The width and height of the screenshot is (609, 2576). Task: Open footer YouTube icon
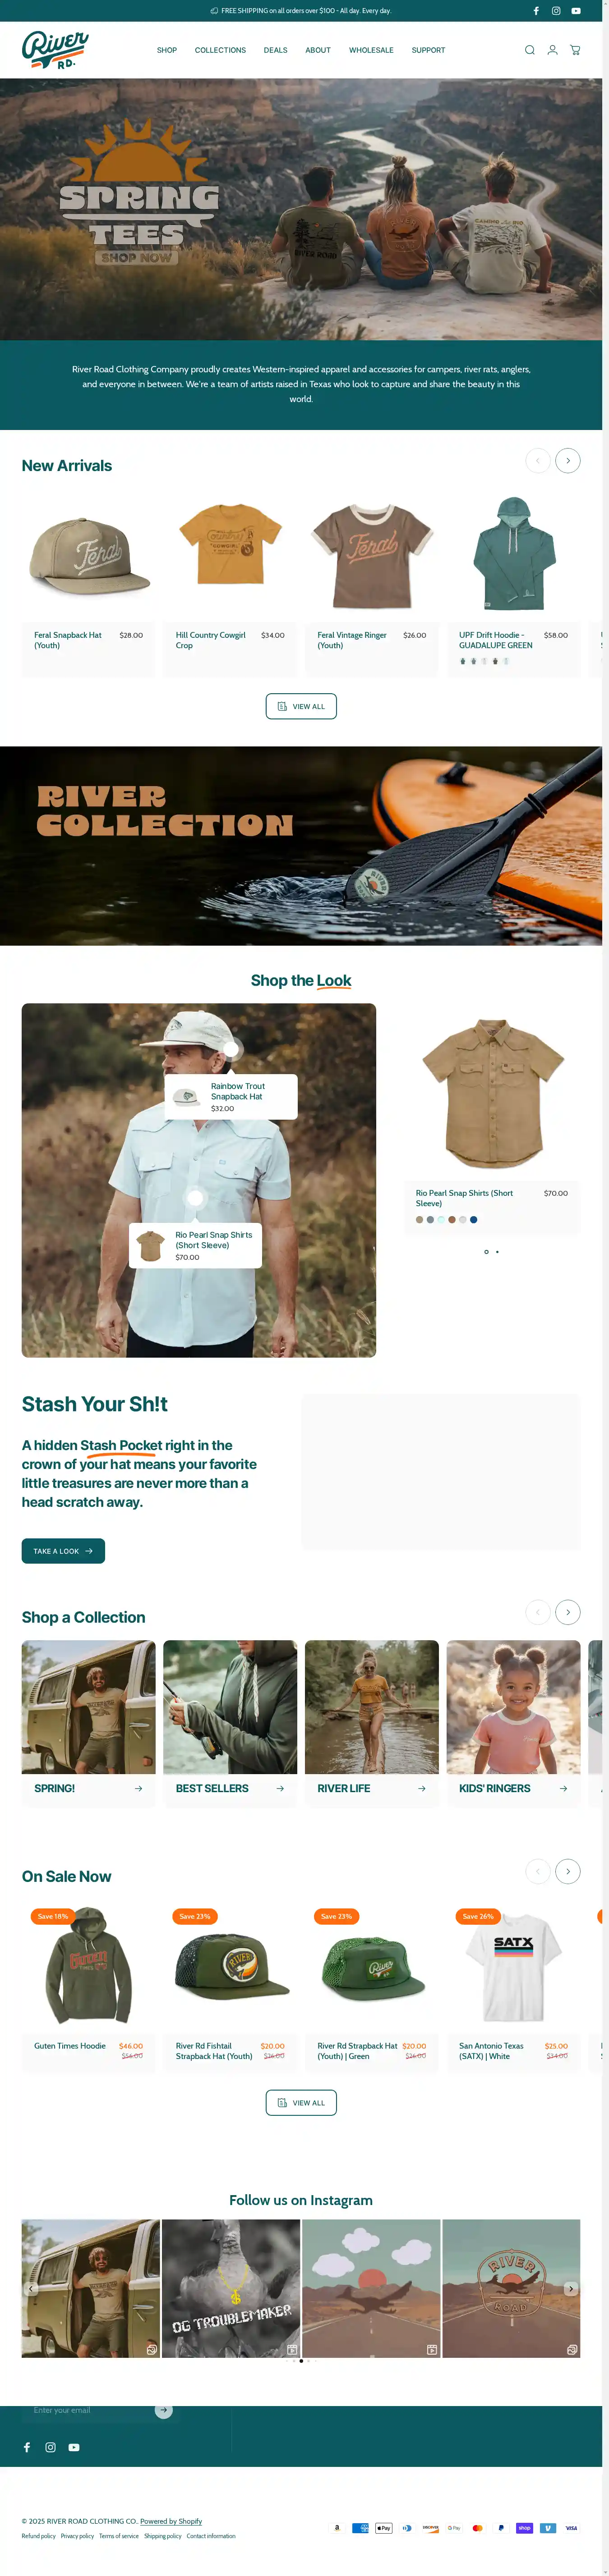[74, 2447]
